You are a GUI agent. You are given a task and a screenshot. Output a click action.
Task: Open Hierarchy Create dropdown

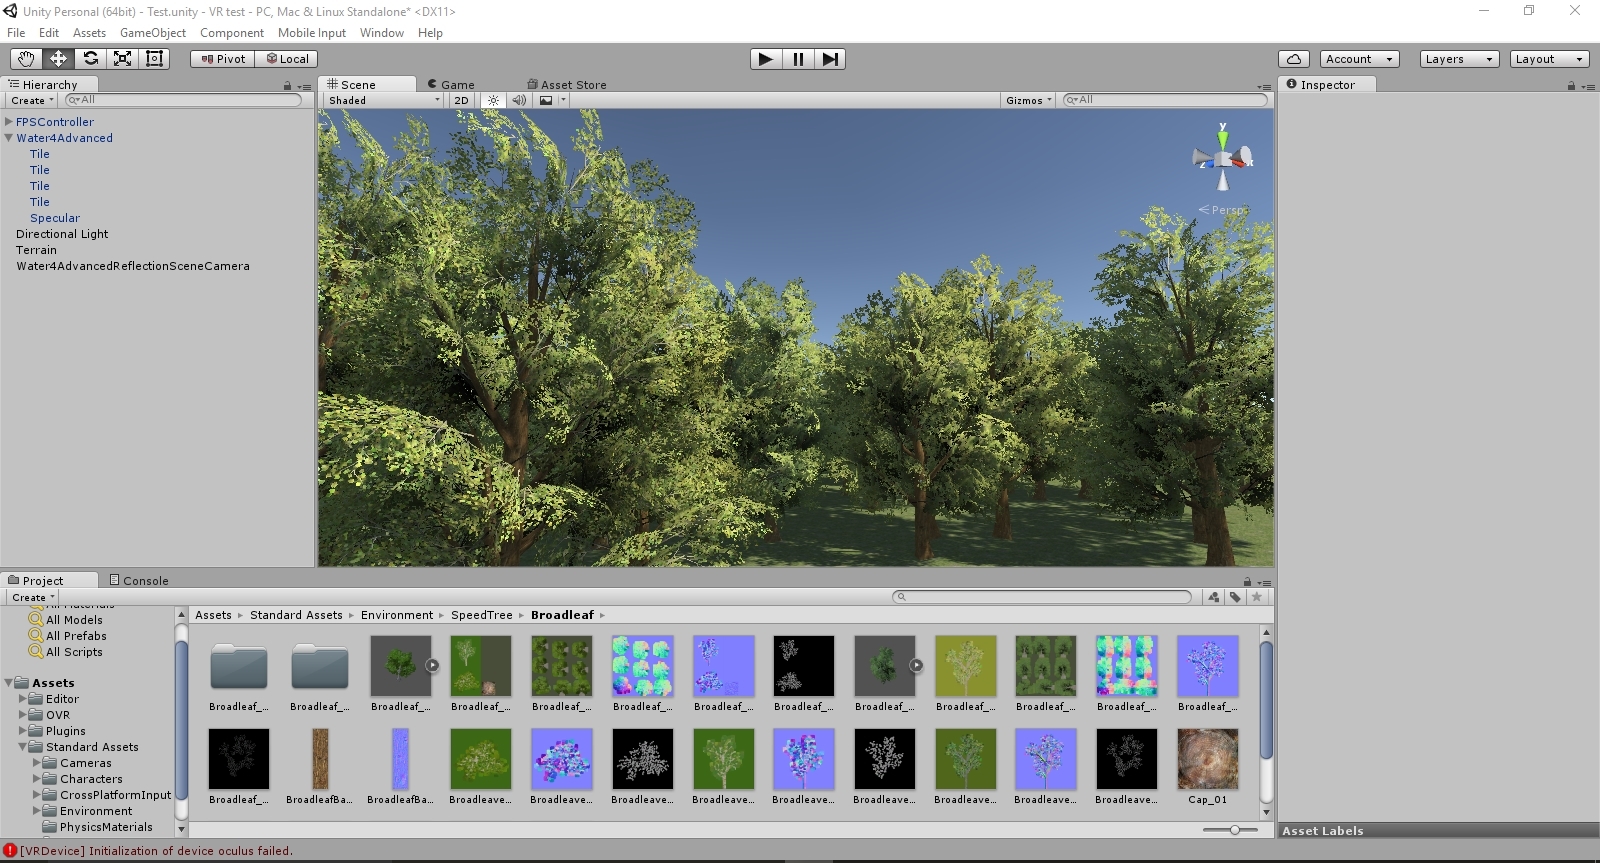[x=32, y=100]
